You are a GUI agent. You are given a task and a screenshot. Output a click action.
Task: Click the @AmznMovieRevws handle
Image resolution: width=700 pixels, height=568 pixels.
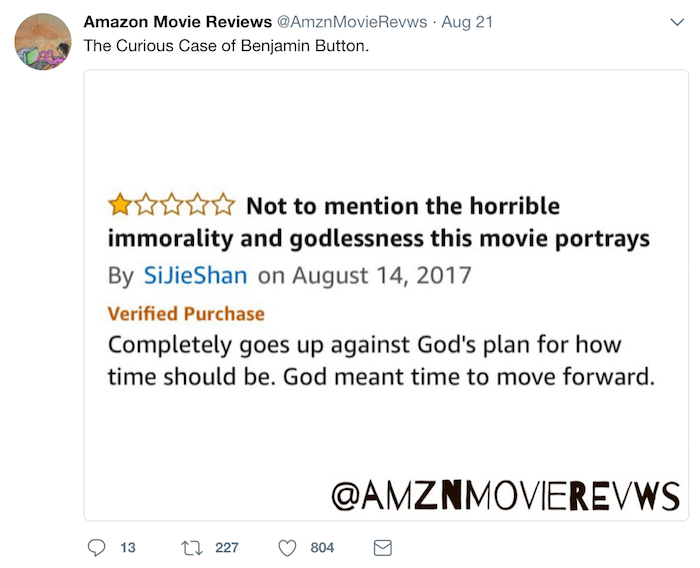click(352, 21)
